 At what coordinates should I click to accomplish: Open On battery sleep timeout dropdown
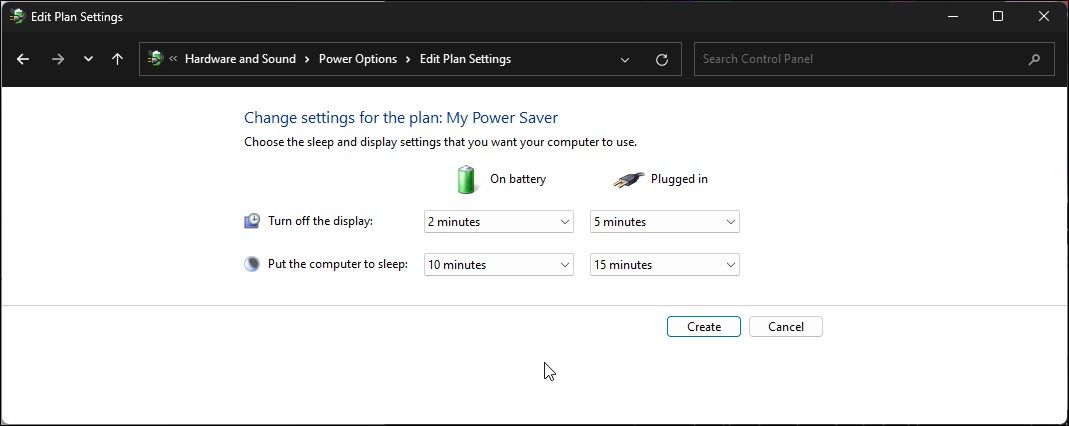[x=498, y=264]
